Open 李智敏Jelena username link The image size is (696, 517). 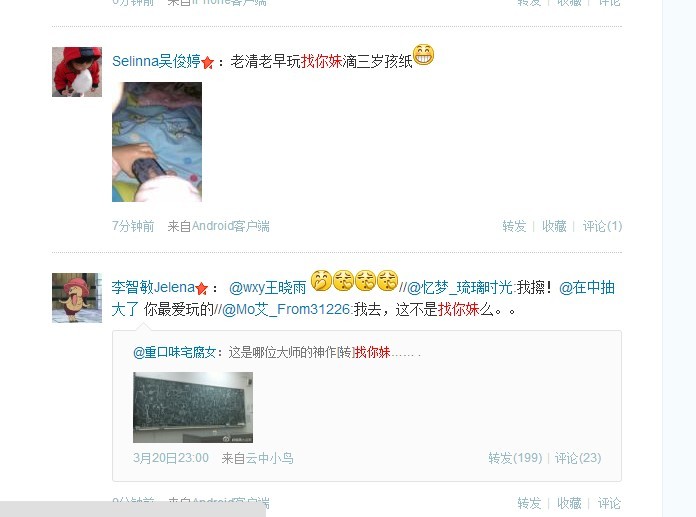153,288
